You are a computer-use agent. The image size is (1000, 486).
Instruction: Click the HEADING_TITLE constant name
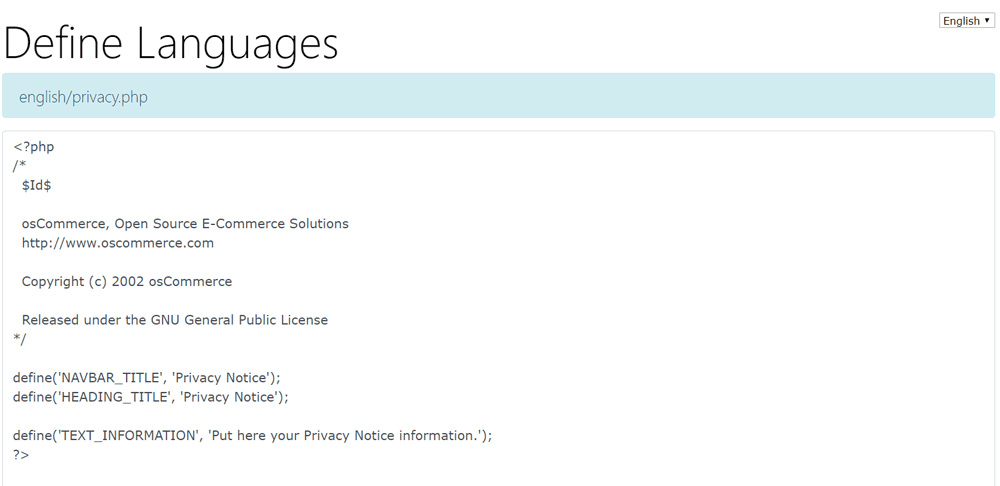point(112,397)
